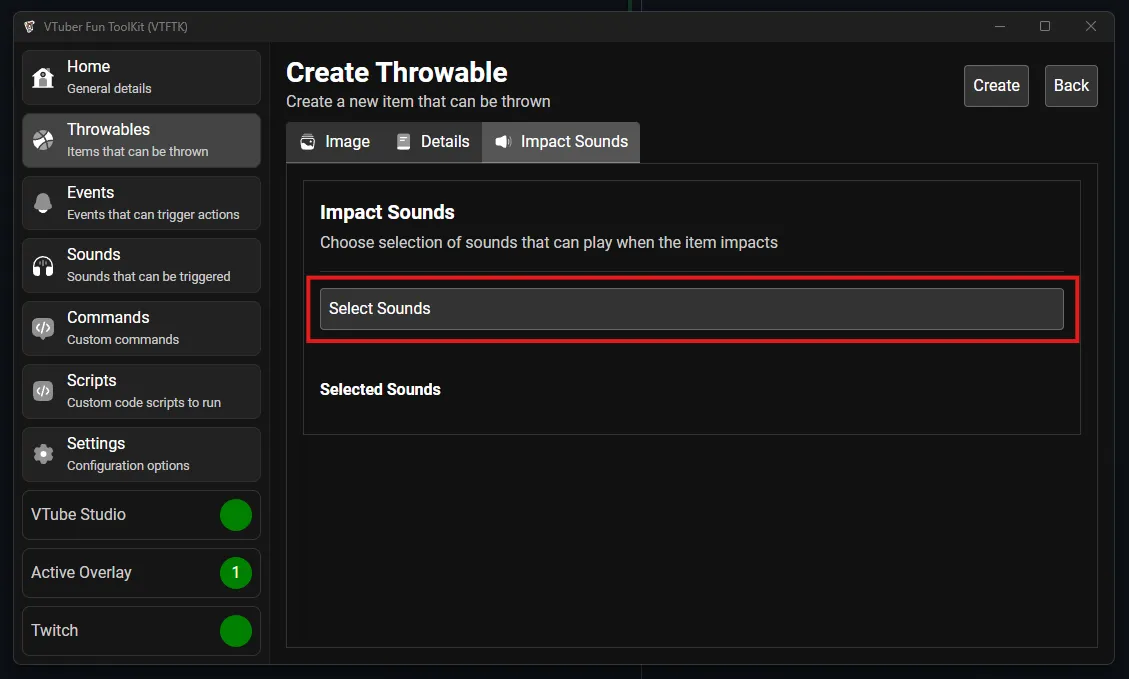The width and height of the screenshot is (1129, 679).
Task: Click the Events bell icon
Action: 44,203
